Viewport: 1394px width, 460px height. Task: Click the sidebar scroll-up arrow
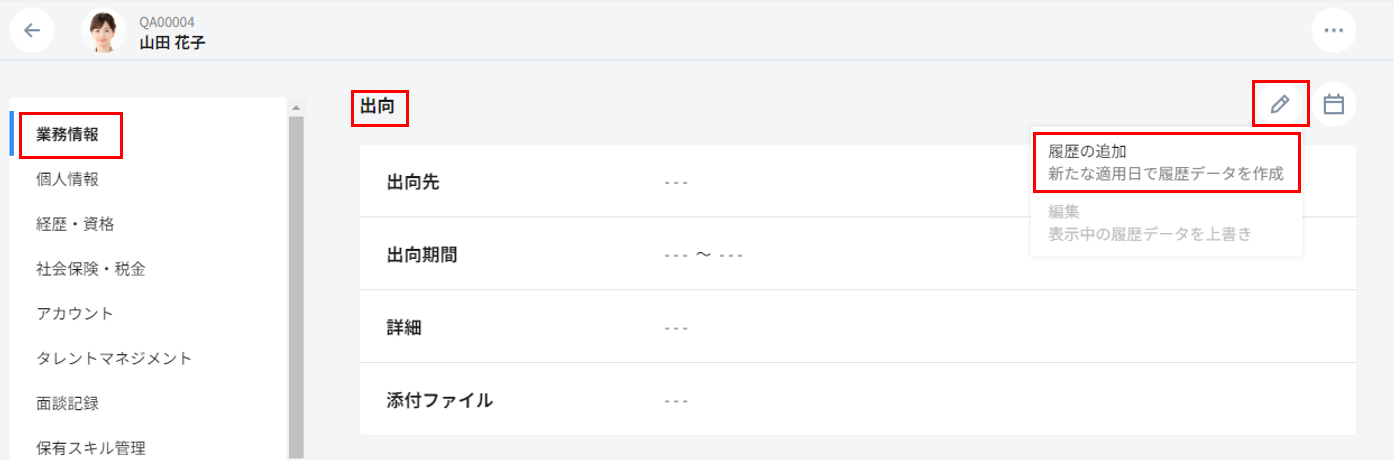coord(296,107)
